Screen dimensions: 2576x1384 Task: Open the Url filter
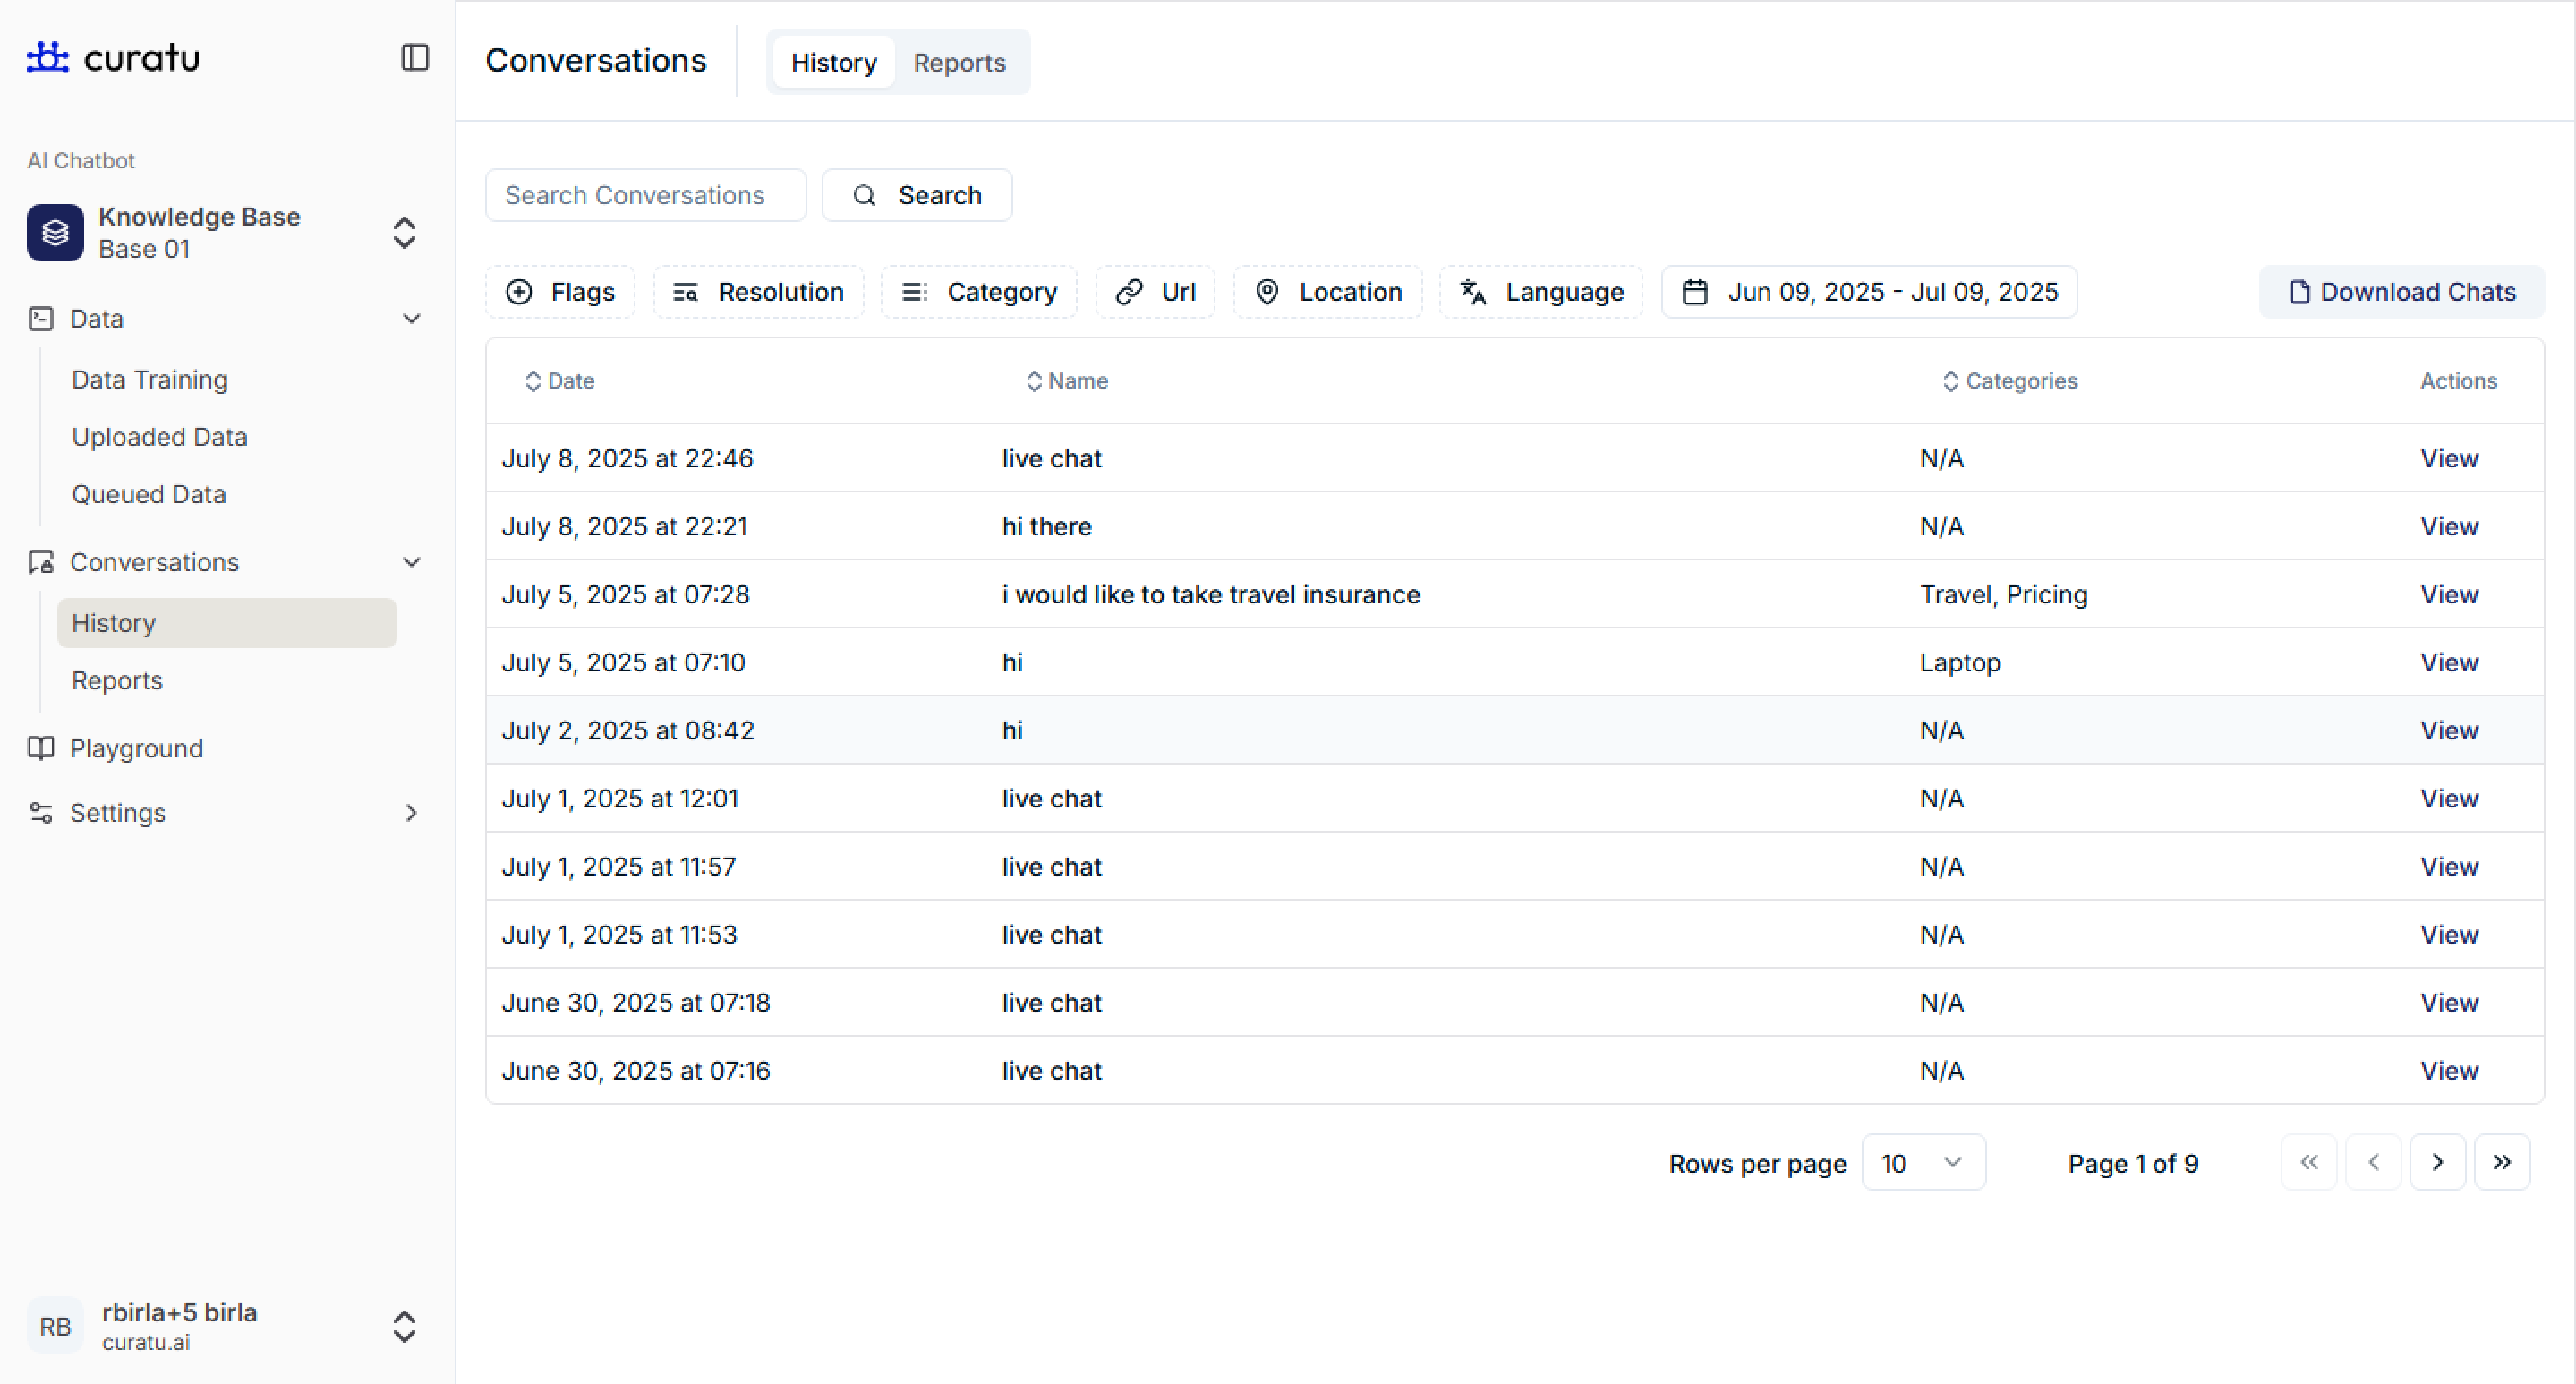(x=1156, y=292)
